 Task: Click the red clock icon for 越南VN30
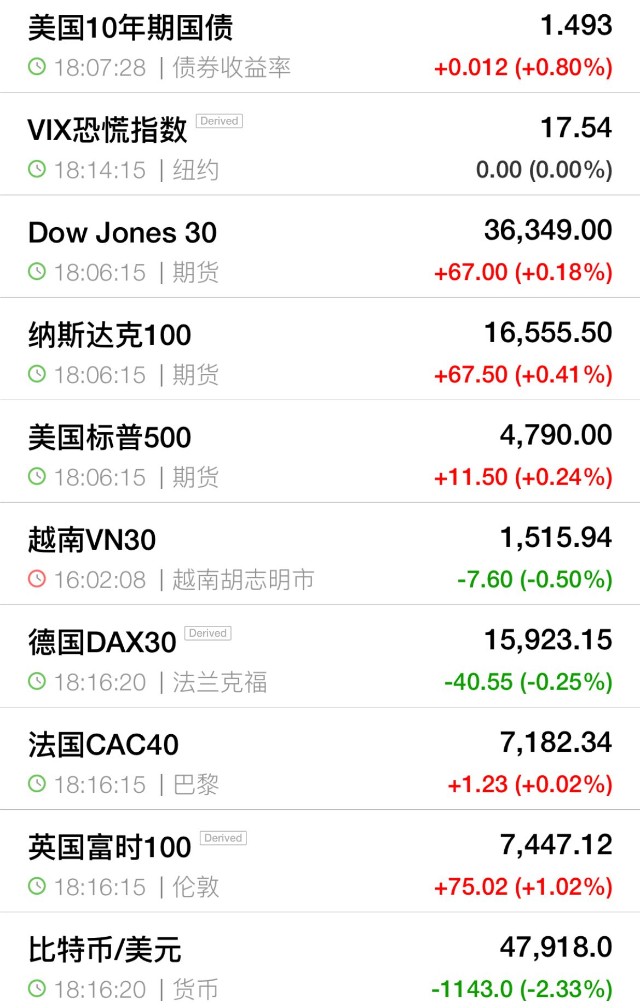pos(37,579)
